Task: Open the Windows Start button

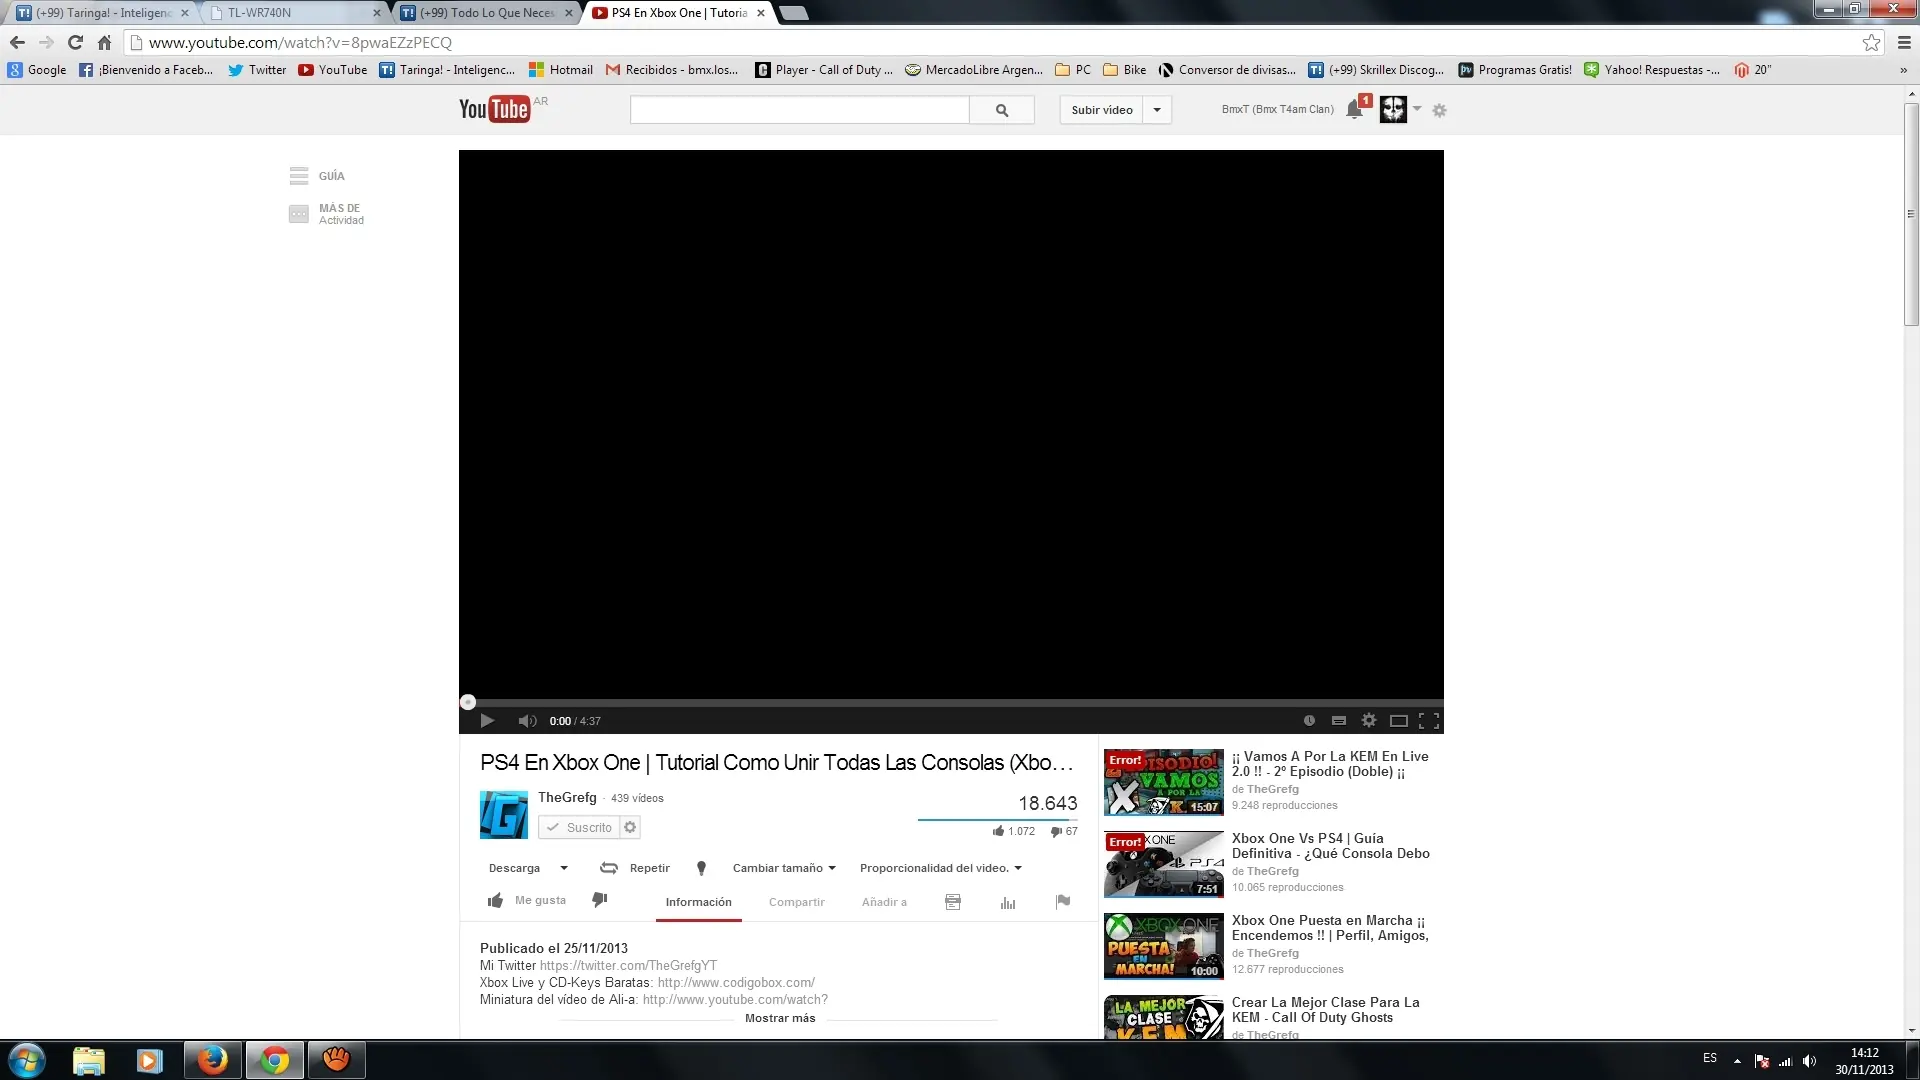Action: click(26, 1060)
